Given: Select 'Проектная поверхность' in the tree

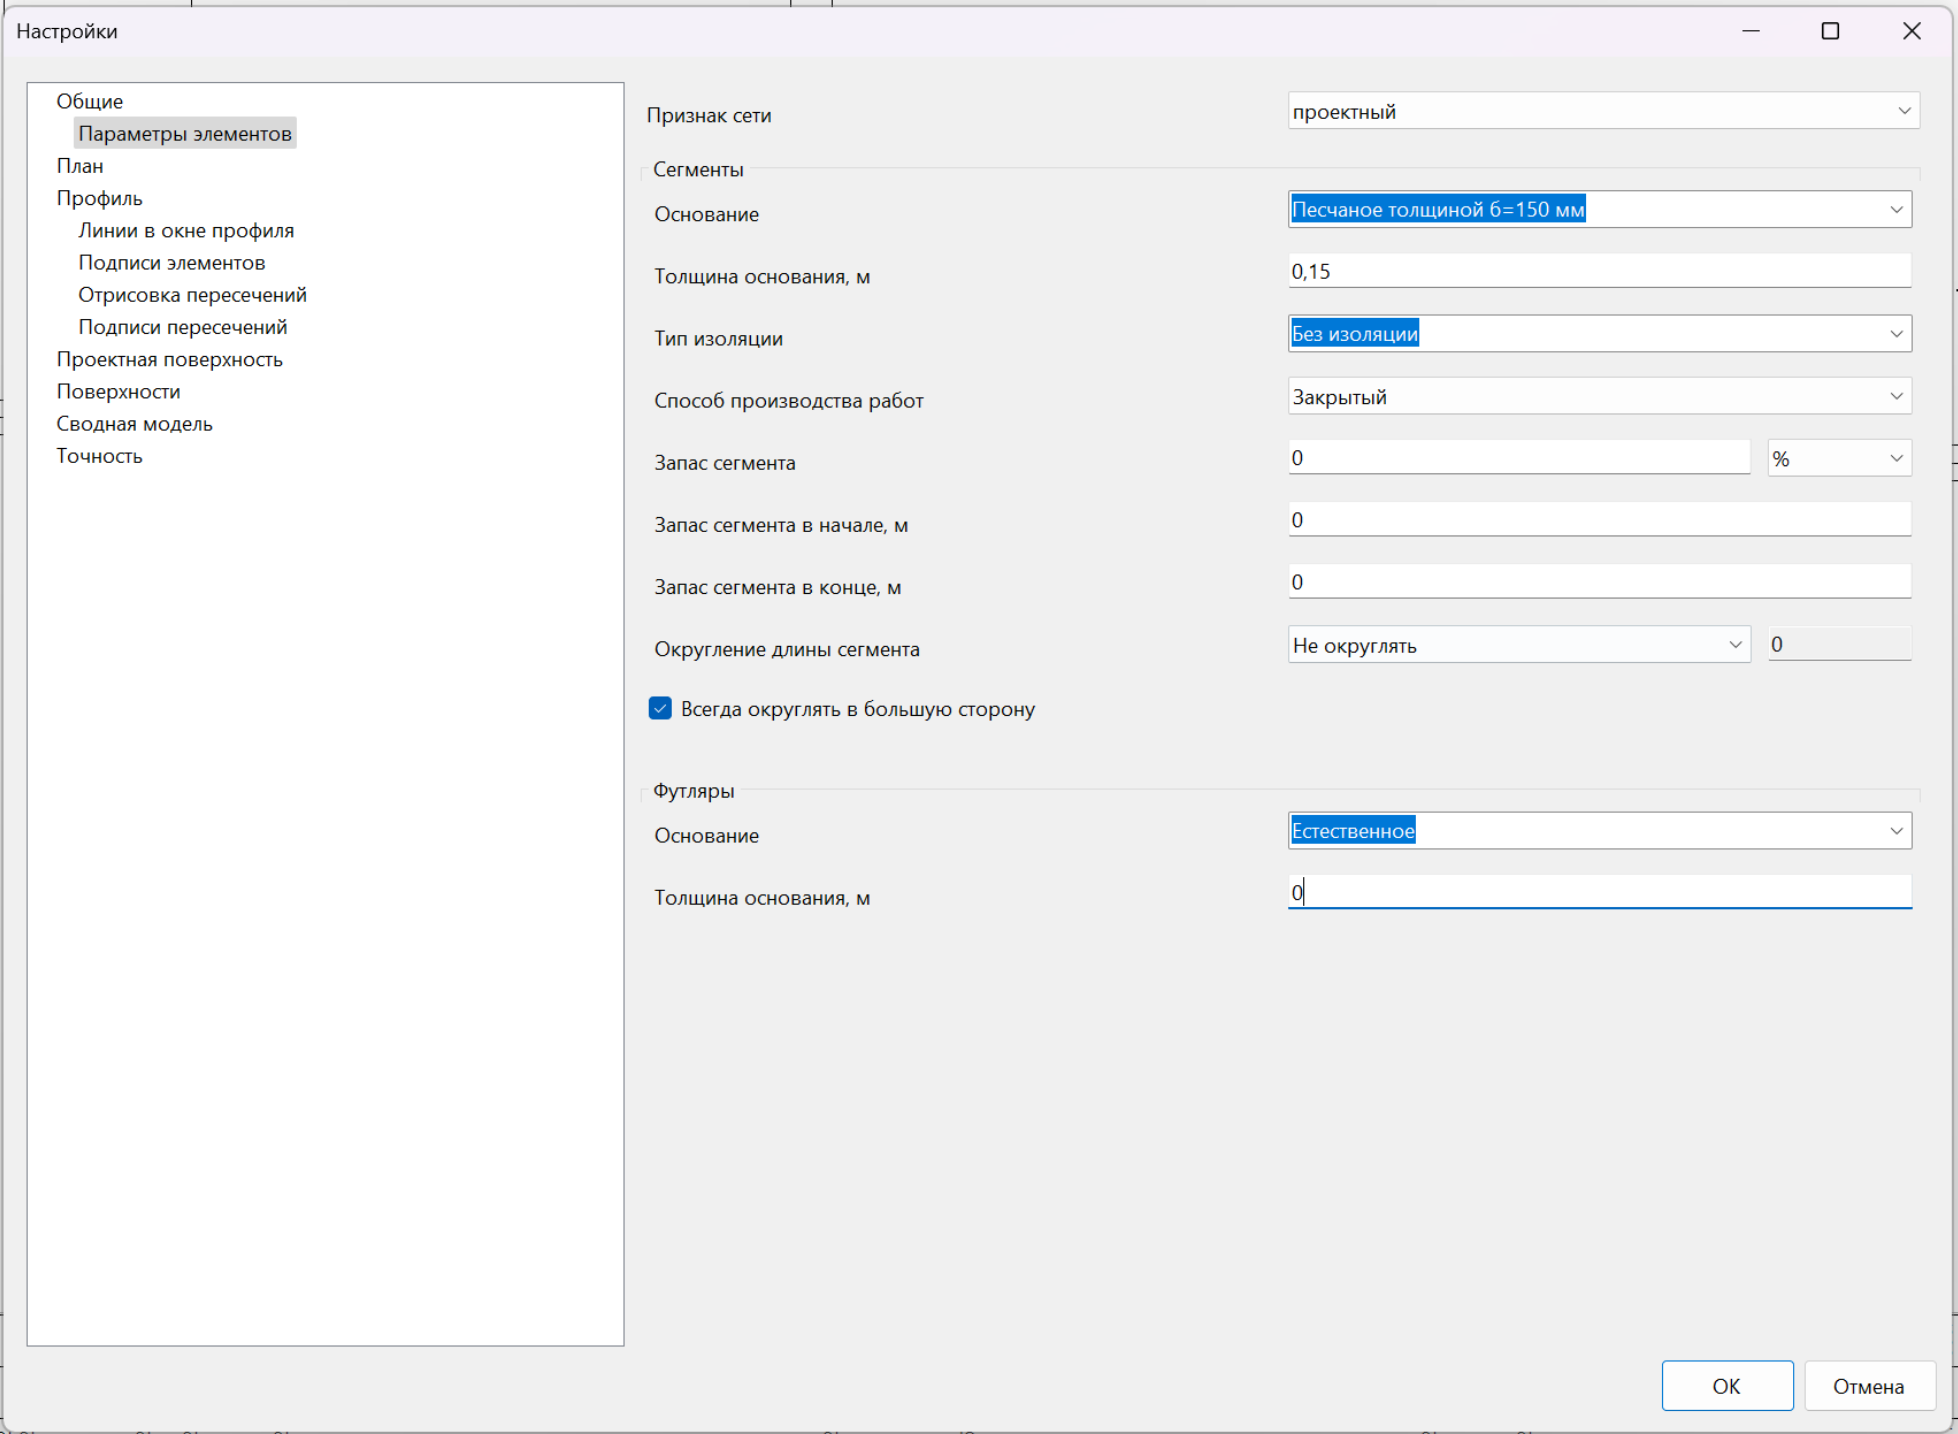Looking at the screenshot, I should click(x=169, y=360).
